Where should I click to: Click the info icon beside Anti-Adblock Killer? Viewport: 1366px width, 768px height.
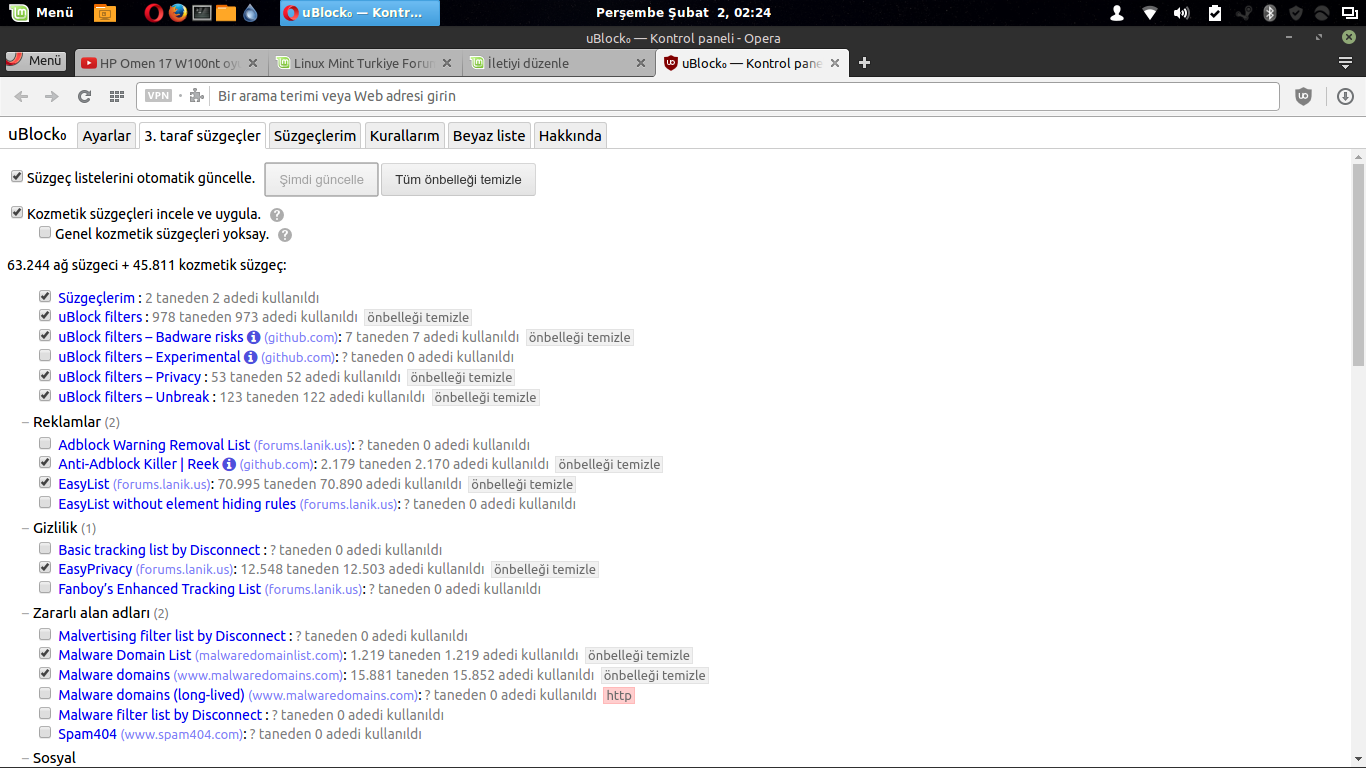[x=229, y=464]
